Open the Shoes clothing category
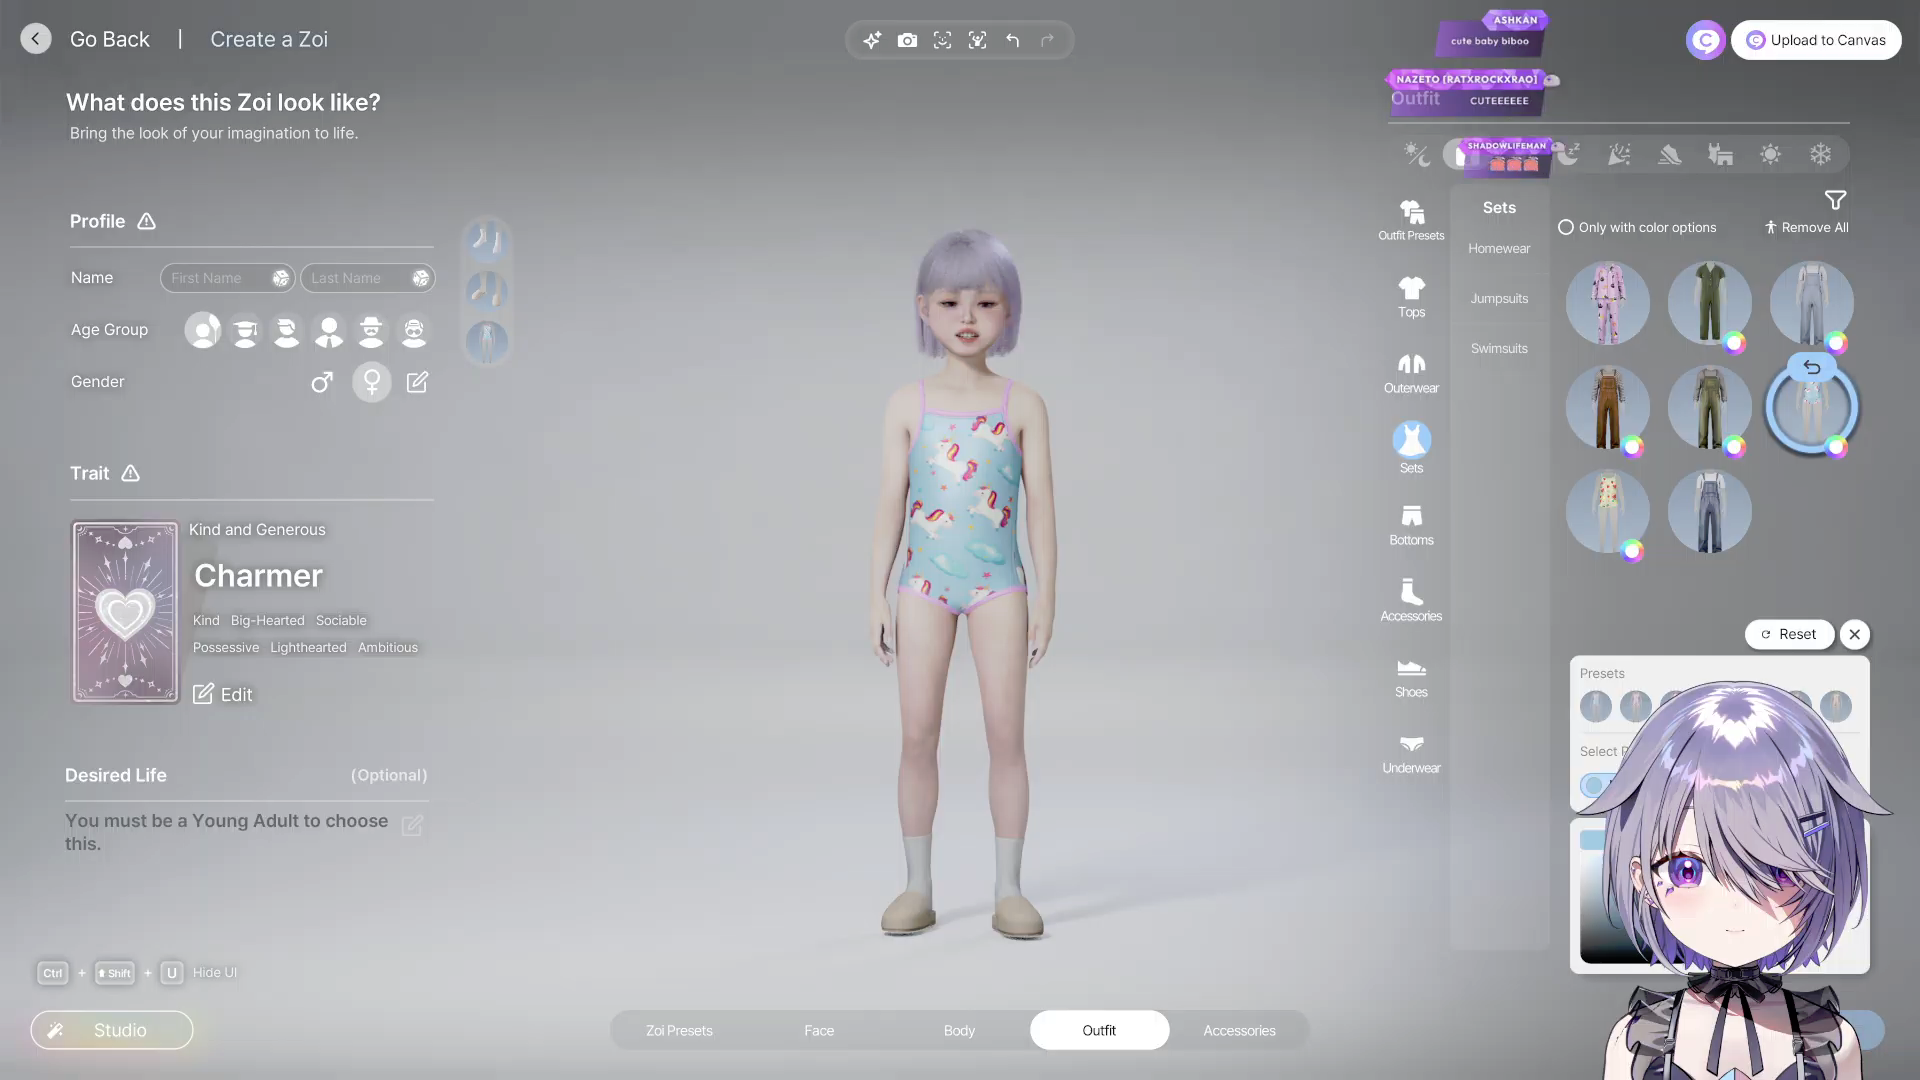 pos(1411,676)
